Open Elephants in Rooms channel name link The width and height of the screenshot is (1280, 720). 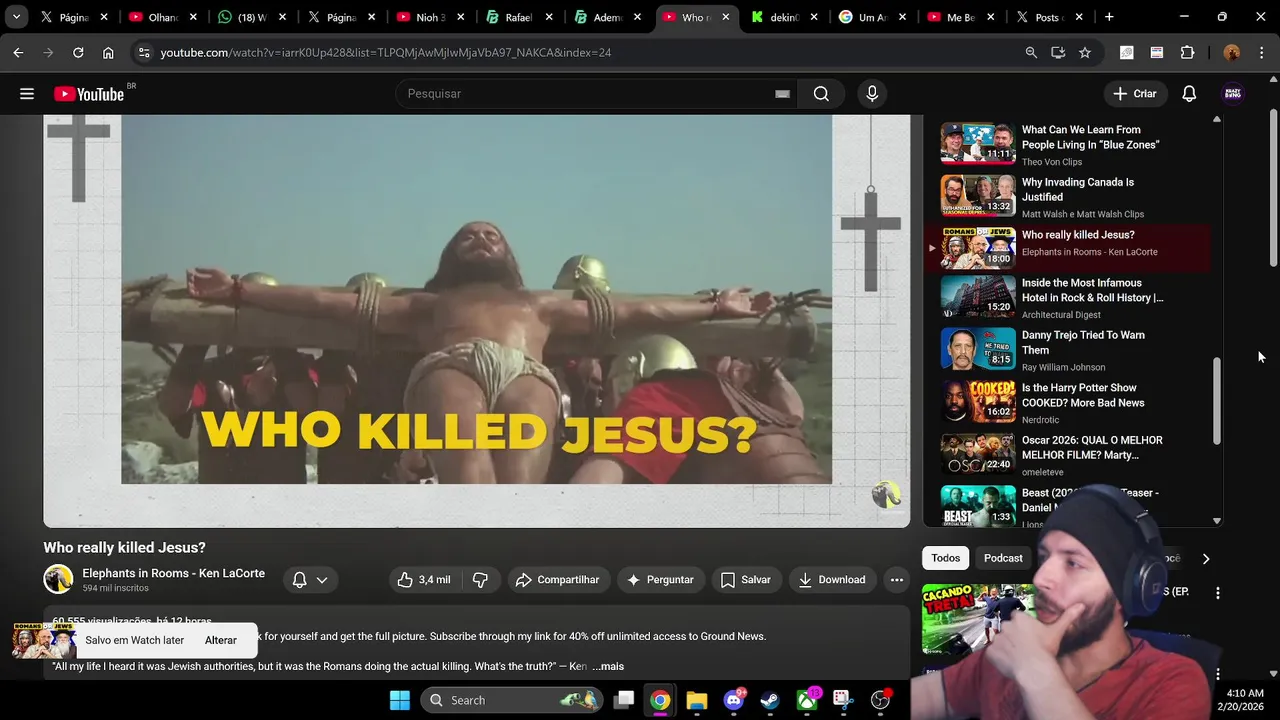tap(174, 573)
